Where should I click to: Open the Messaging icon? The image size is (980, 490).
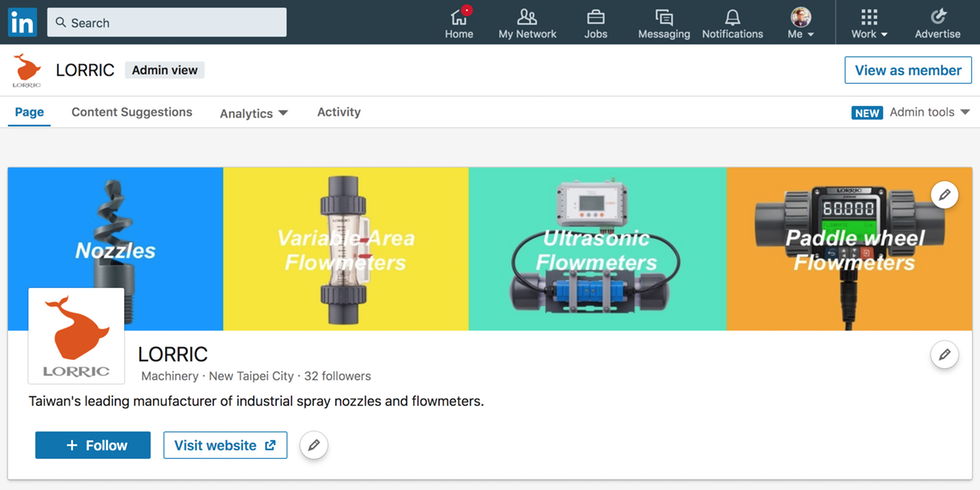pyautogui.click(x=664, y=23)
